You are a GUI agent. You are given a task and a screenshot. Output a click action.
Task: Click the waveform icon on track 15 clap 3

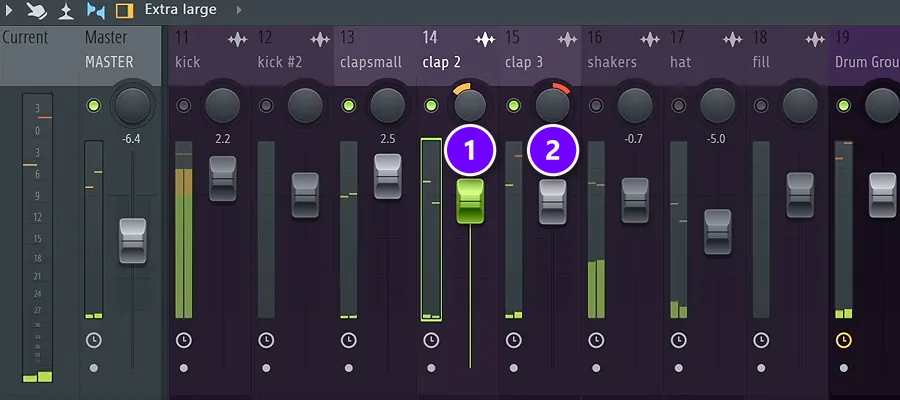pyautogui.click(x=568, y=40)
